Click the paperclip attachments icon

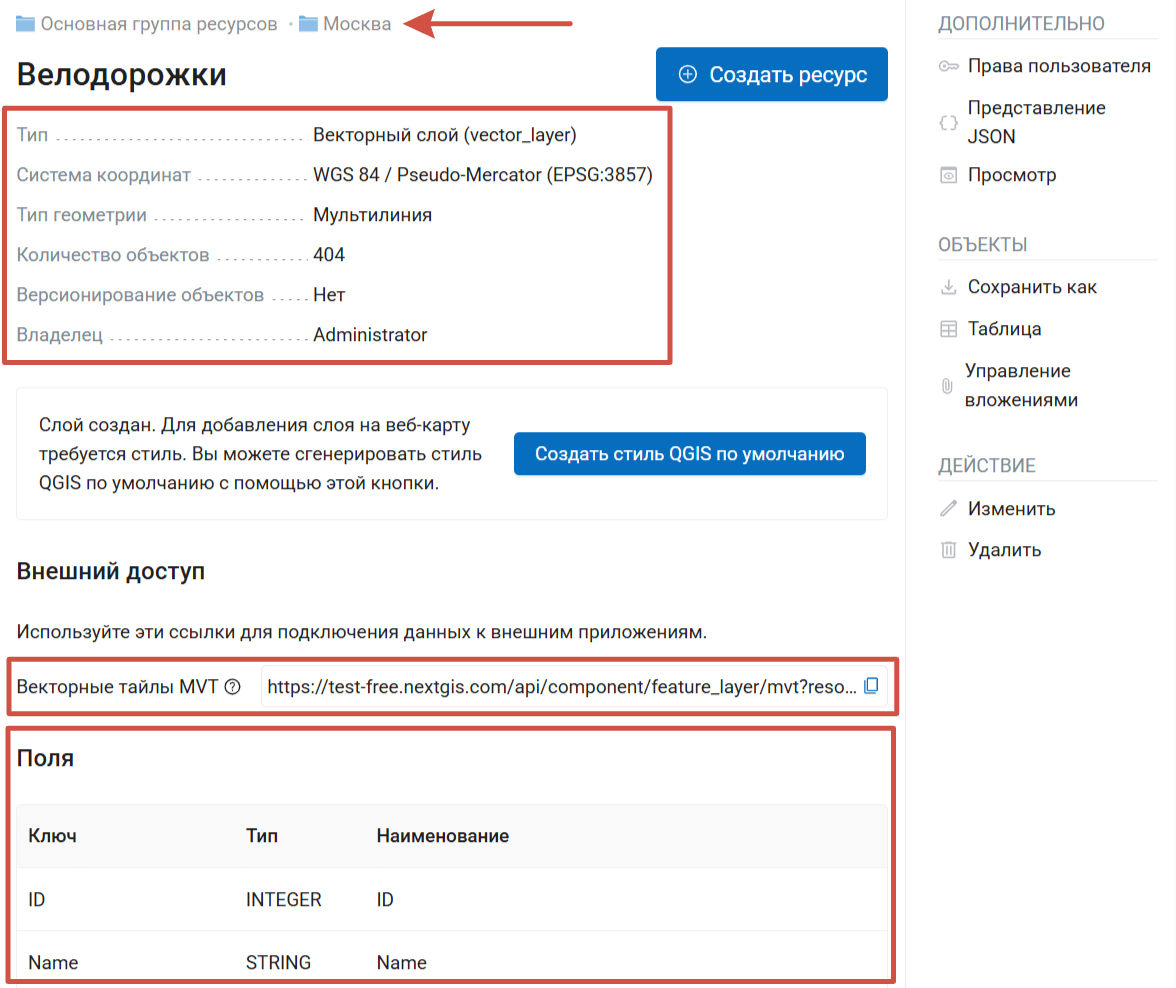coord(947,386)
